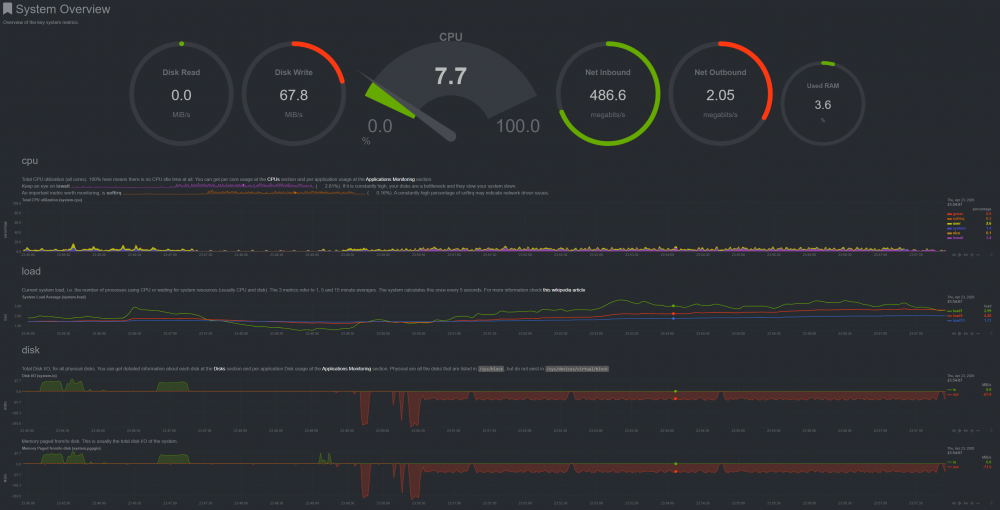Zoom in the System Load Average chart

(x=972, y=333)
